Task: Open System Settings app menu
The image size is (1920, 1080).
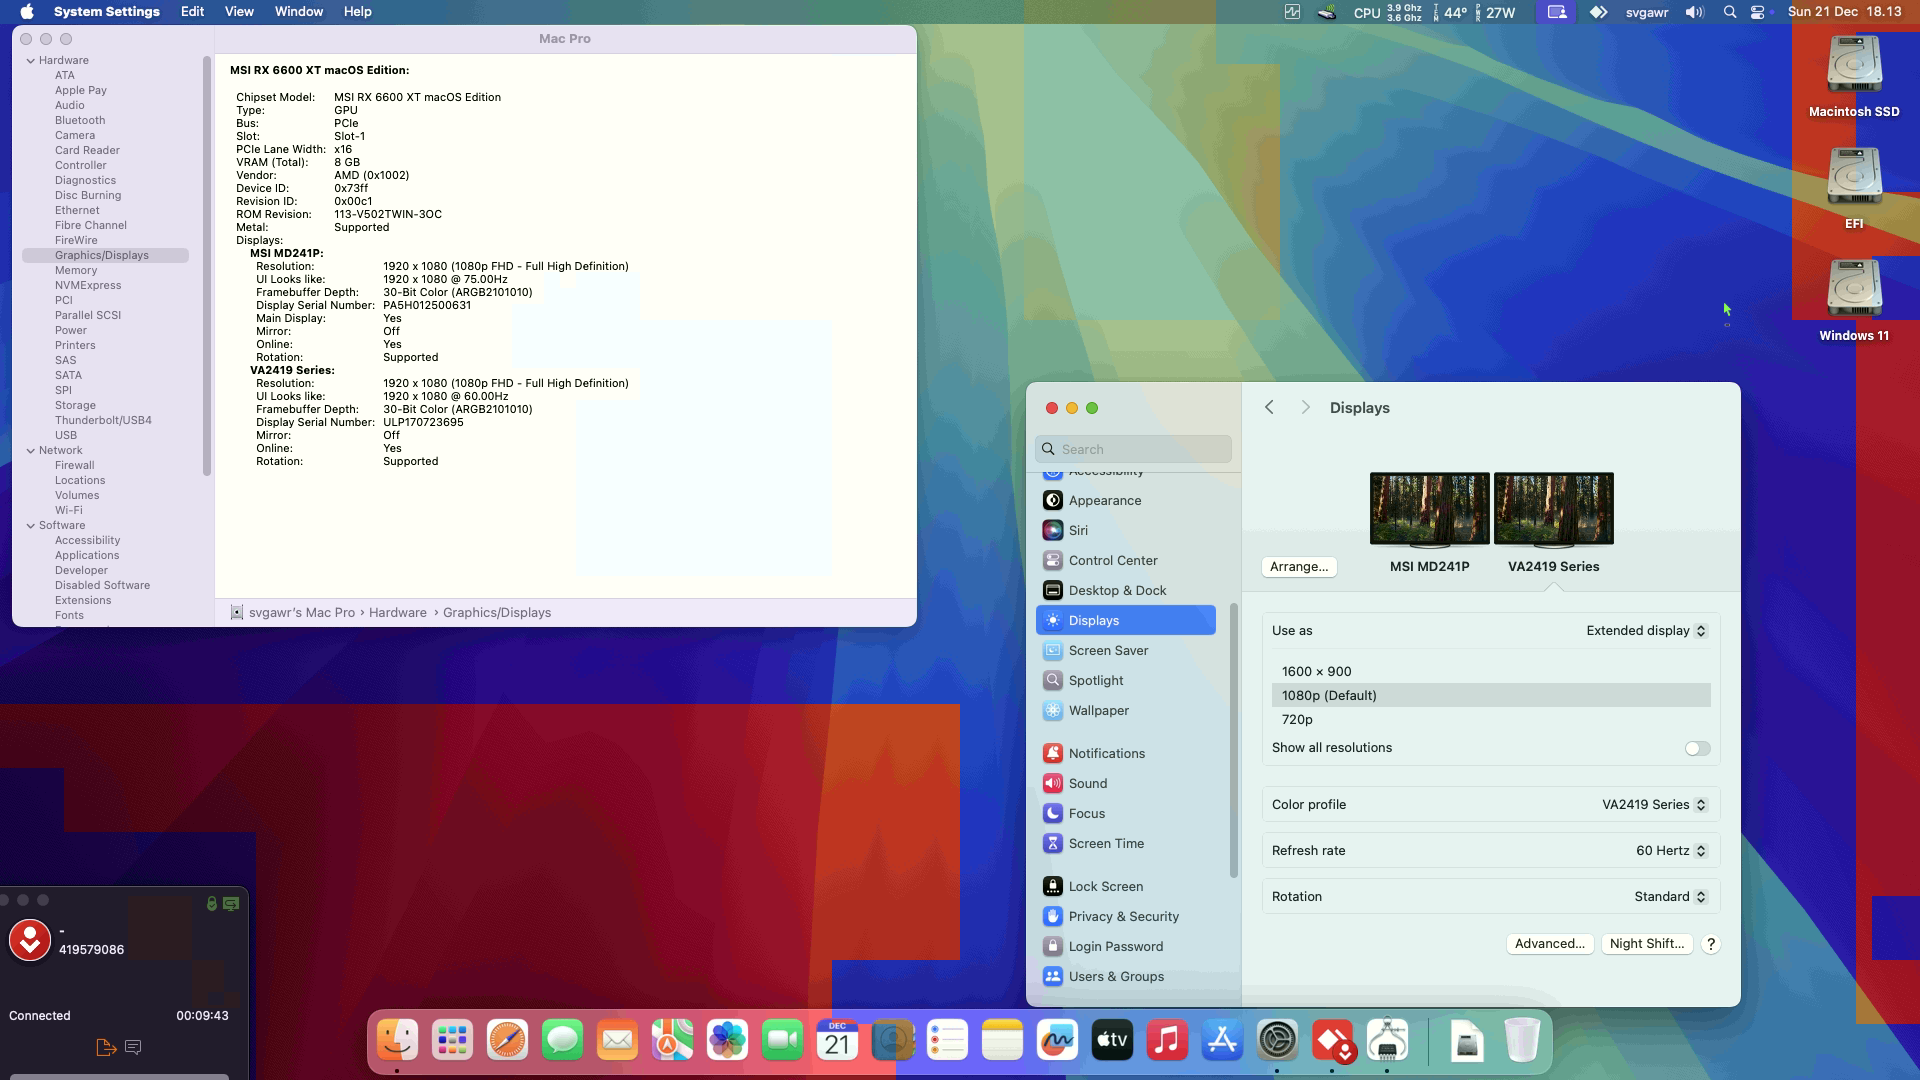Action: (106, 12)
